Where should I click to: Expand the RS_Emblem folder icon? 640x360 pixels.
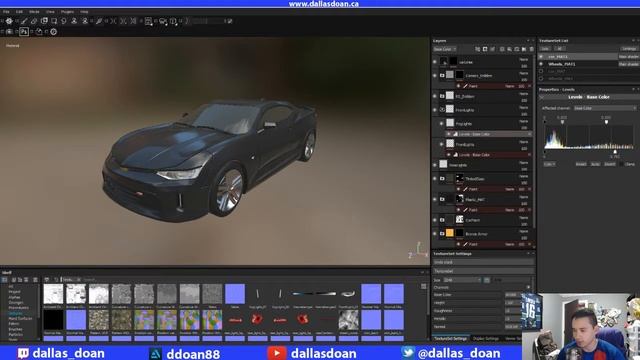click(442, 96)
